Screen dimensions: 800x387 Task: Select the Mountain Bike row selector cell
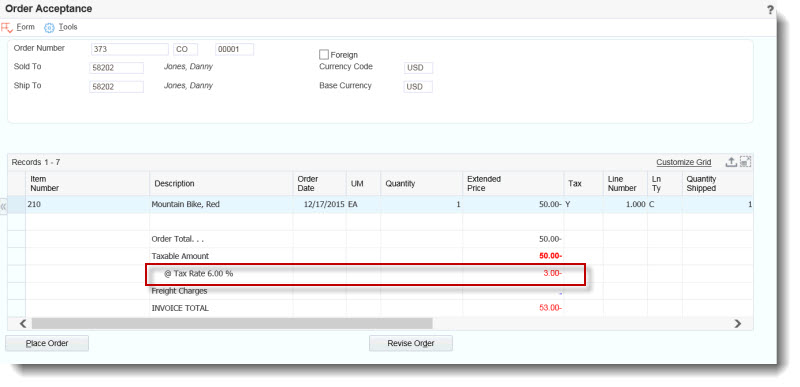pyautogui.click(x=16, y=204)
